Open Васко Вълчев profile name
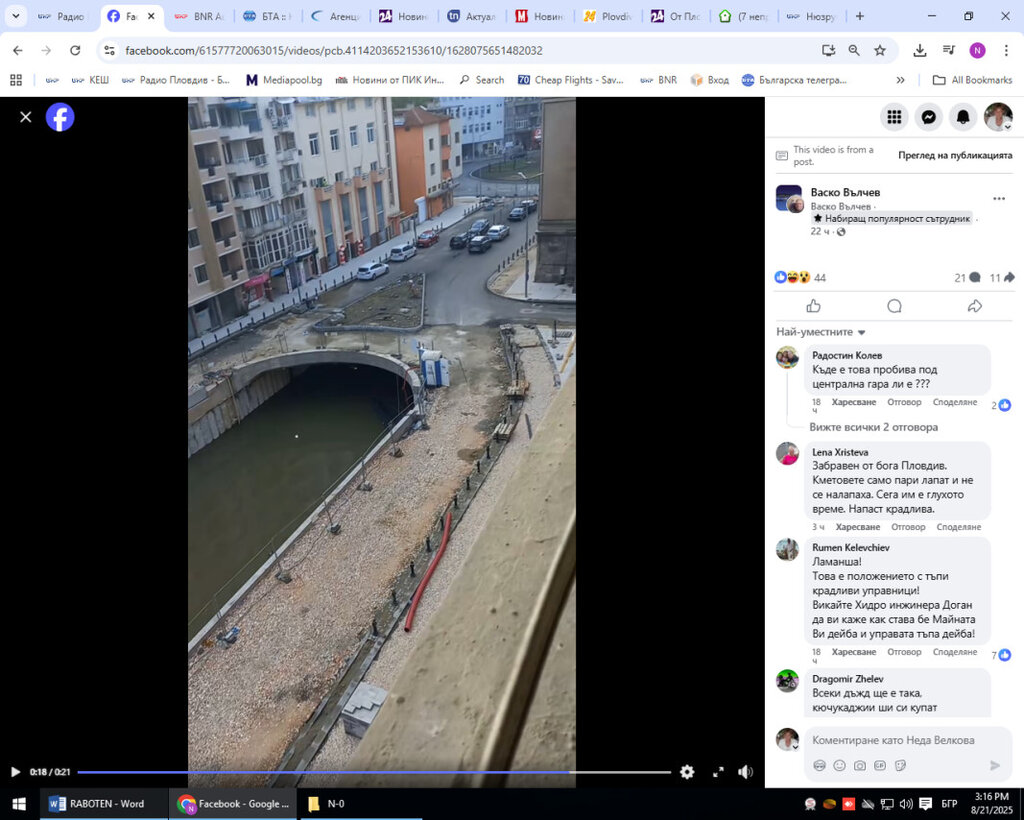 pyautogui.click(x=845, y=192)
